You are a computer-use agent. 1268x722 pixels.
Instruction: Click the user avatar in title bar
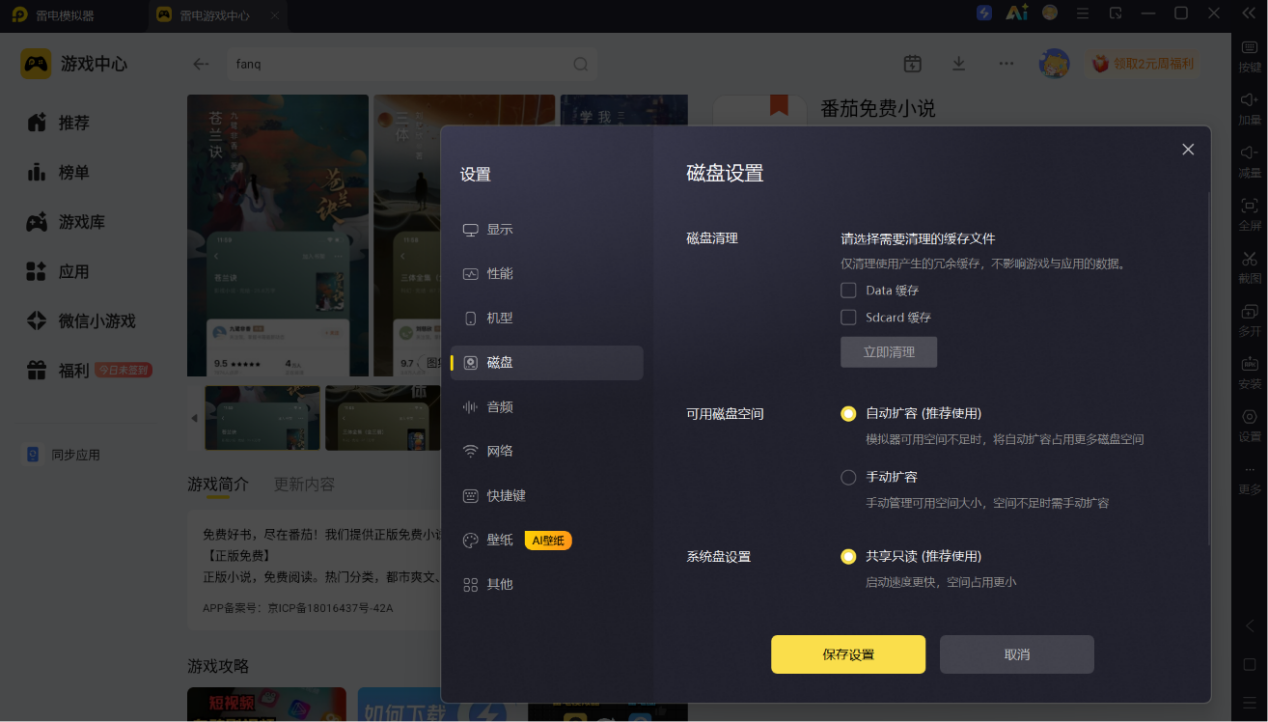tap(1050, 13)
